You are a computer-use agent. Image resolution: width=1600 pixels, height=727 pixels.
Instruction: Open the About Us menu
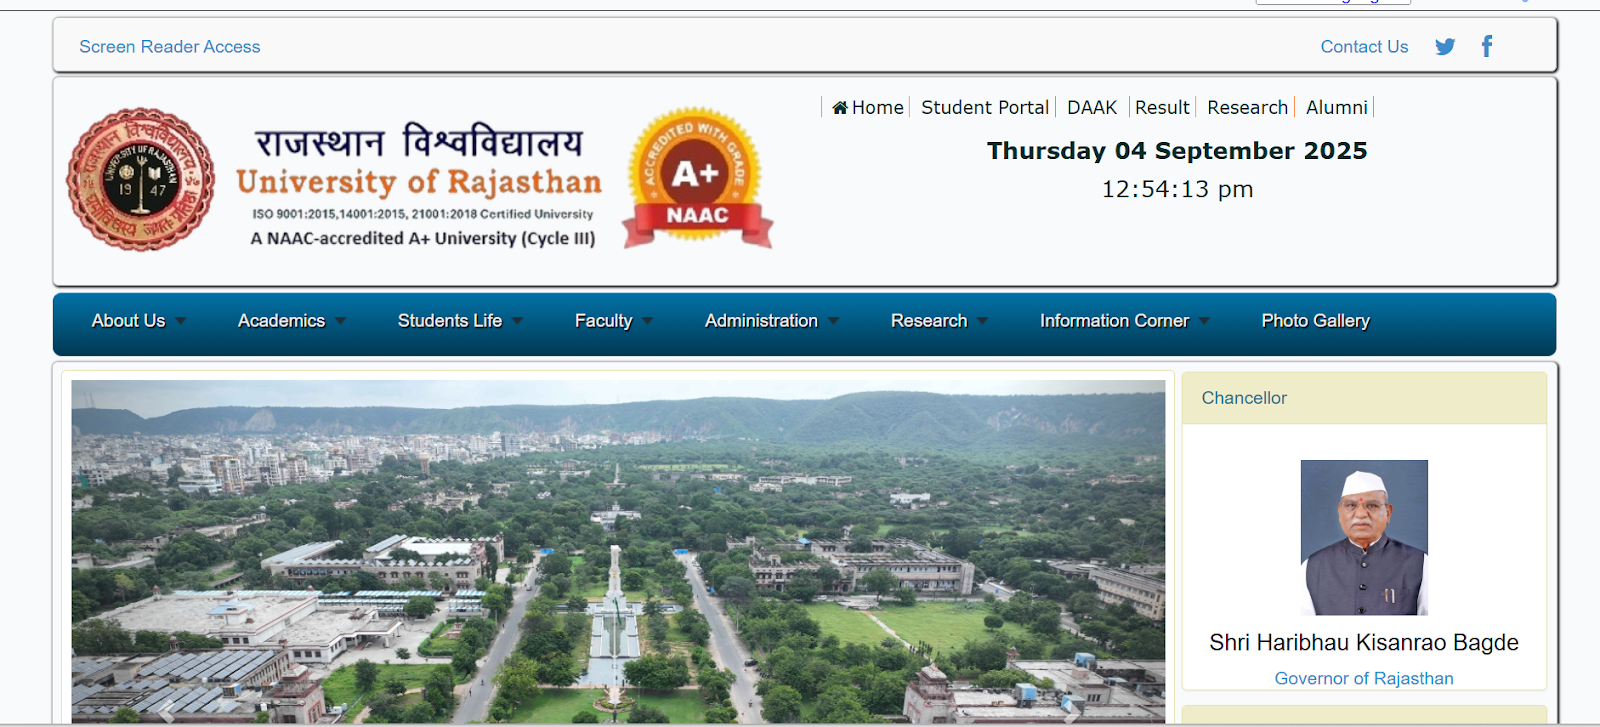pos(128,321)
